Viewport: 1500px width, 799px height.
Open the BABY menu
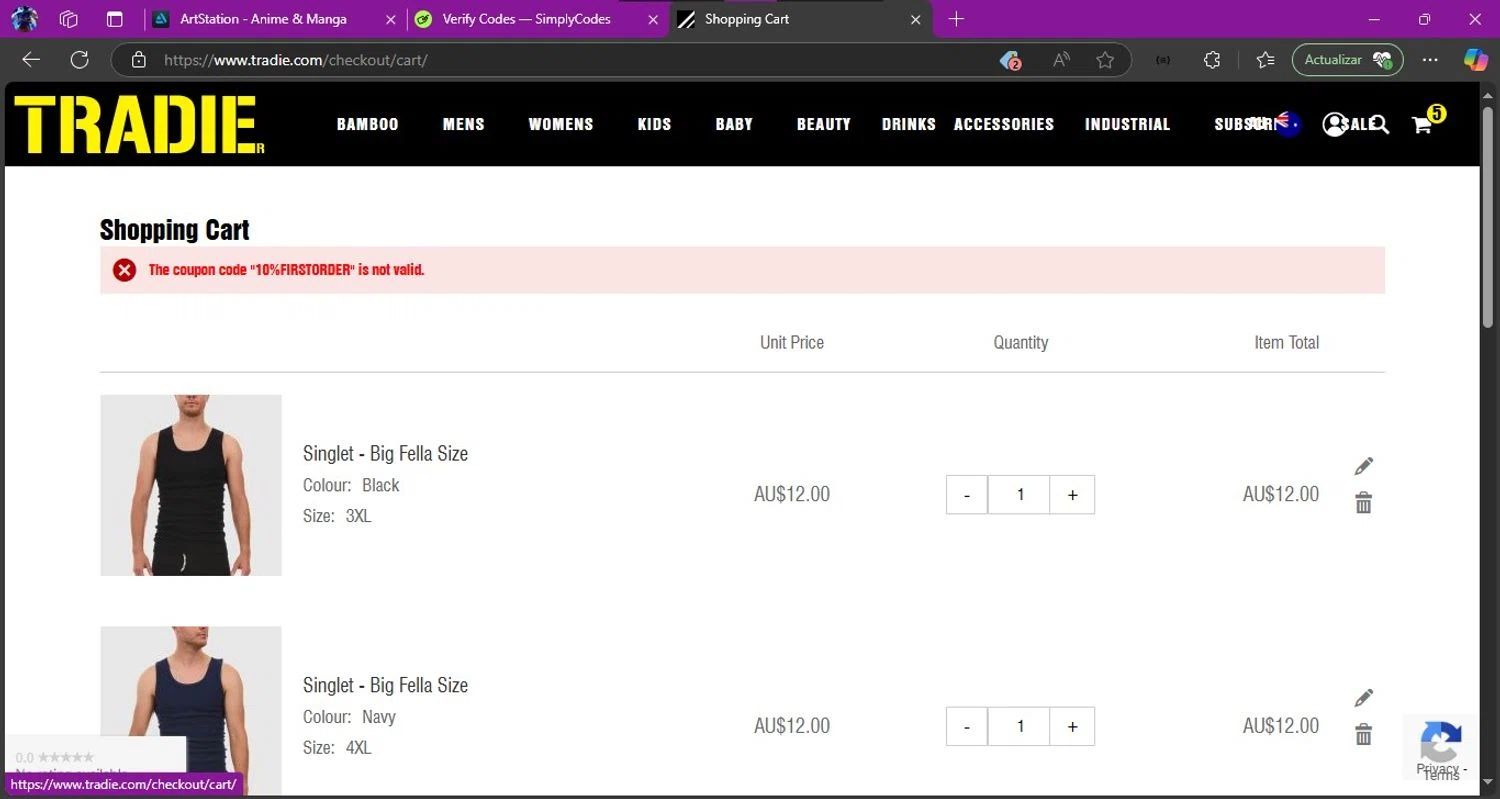coord(734,124)
